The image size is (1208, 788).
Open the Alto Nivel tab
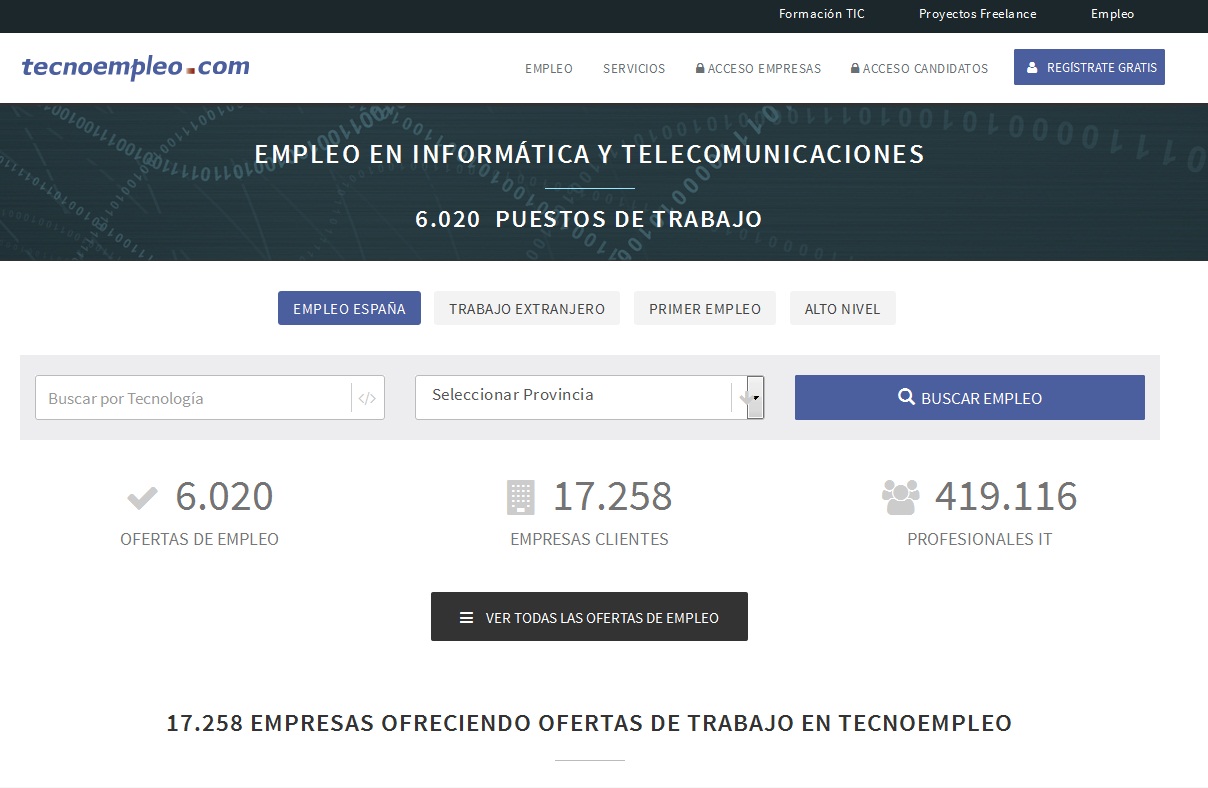tap(842, 309)
